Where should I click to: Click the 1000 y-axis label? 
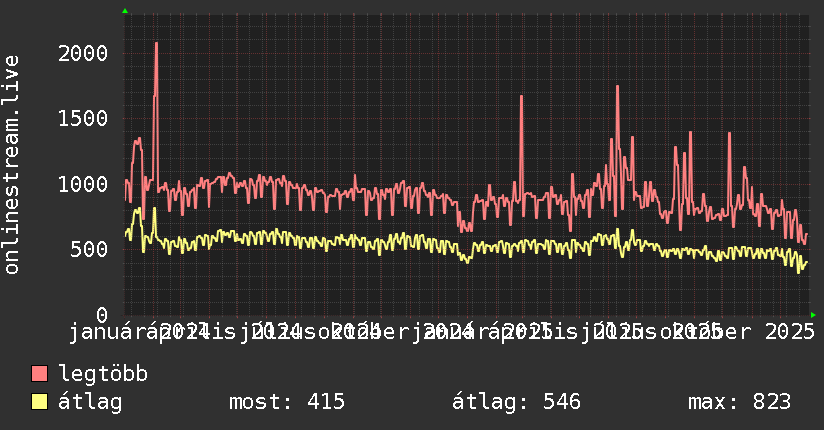tap(83, 185)
